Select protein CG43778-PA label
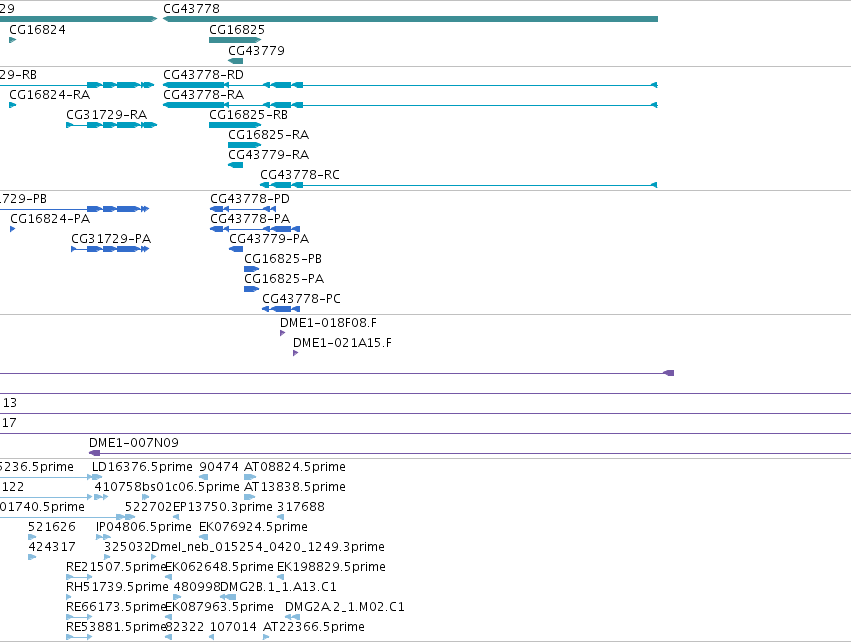 click(x=250, y=219)
